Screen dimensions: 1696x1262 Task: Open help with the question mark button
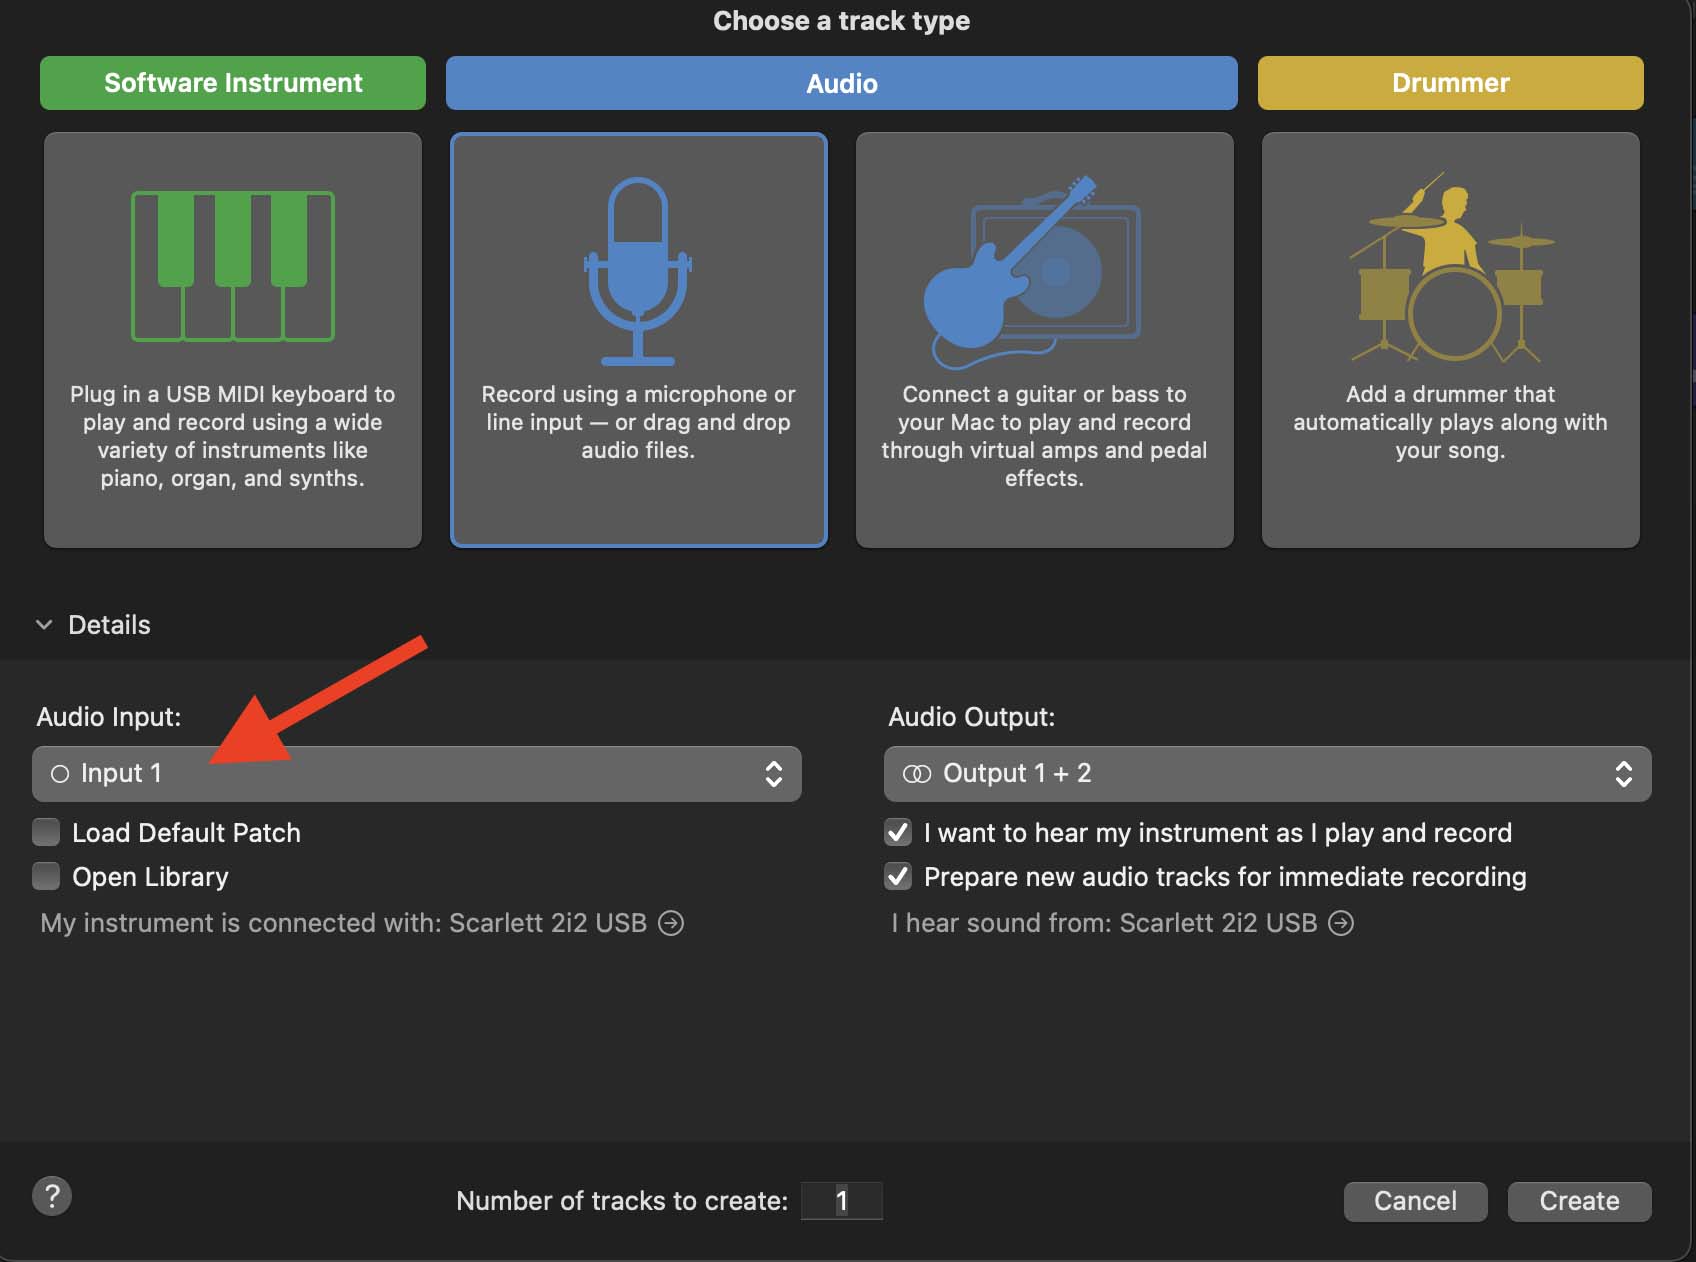52,1196
